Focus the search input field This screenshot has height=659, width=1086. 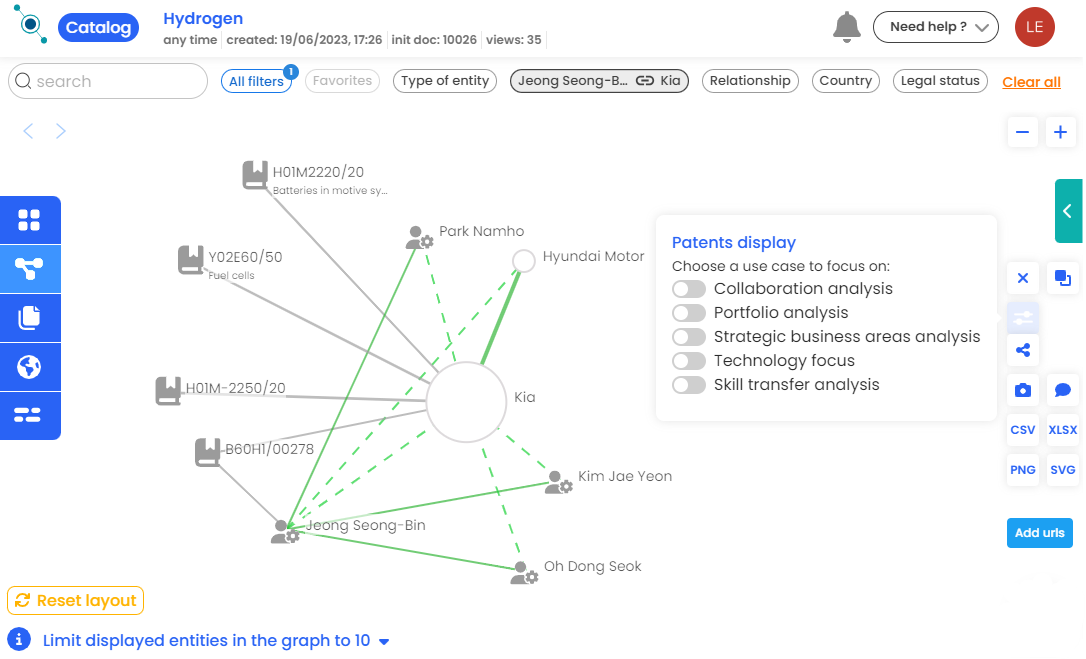[x=108, y=81]
